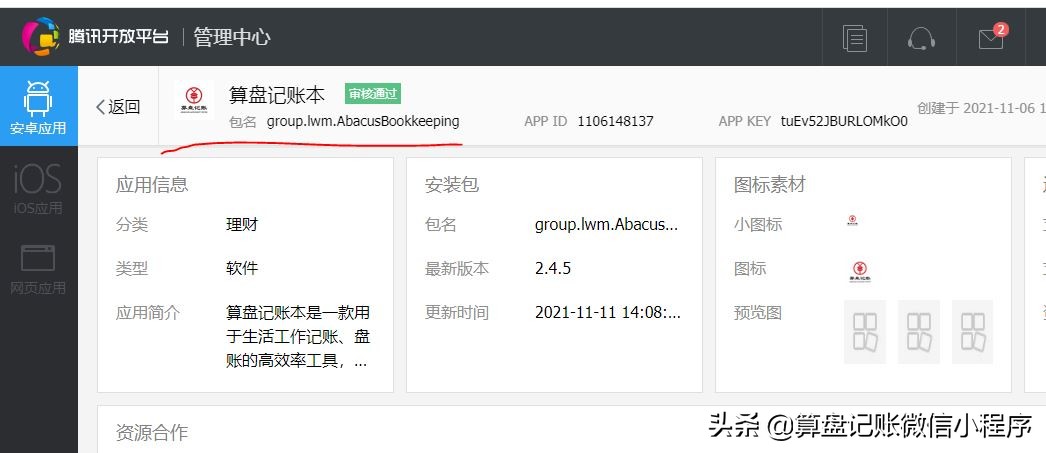Open the 资源合作 section heading

[152, 432]
